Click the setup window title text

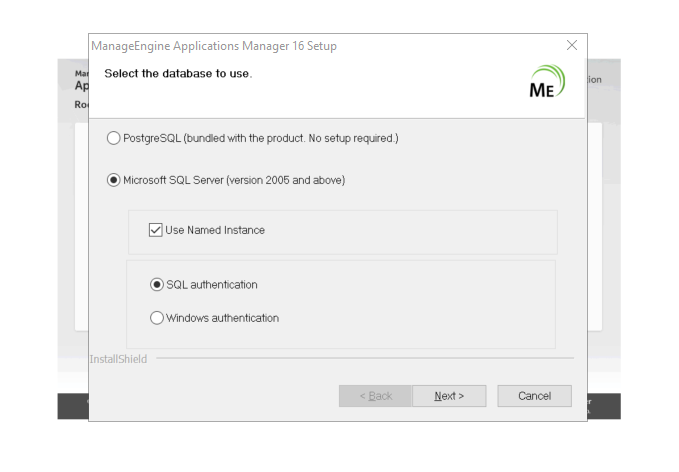tap(214, 46)
